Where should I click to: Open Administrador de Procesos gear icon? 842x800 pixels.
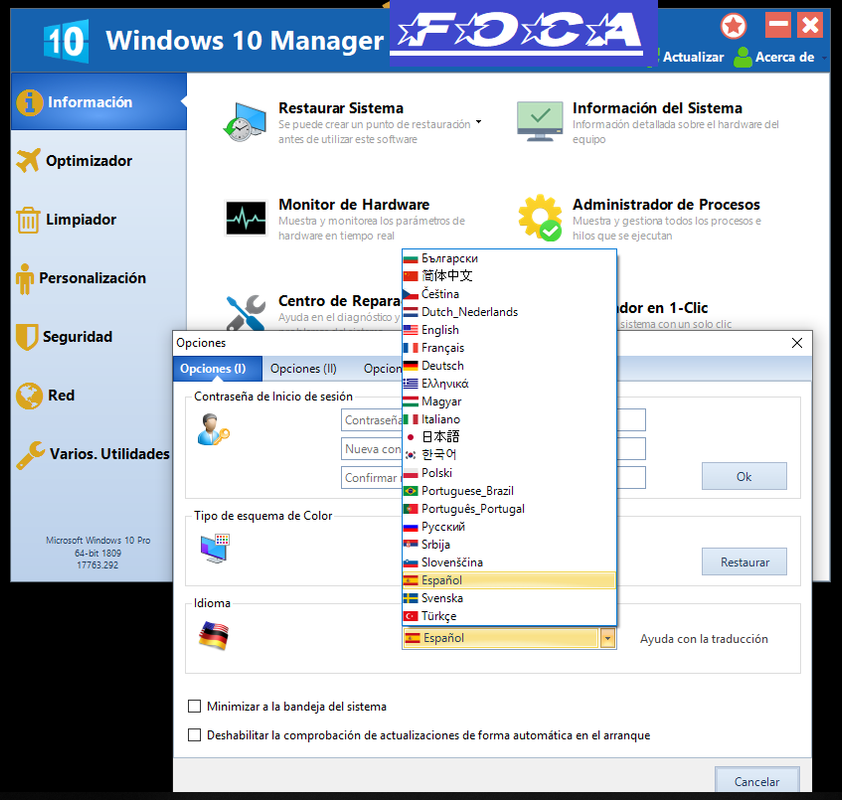tap(540, 217)
